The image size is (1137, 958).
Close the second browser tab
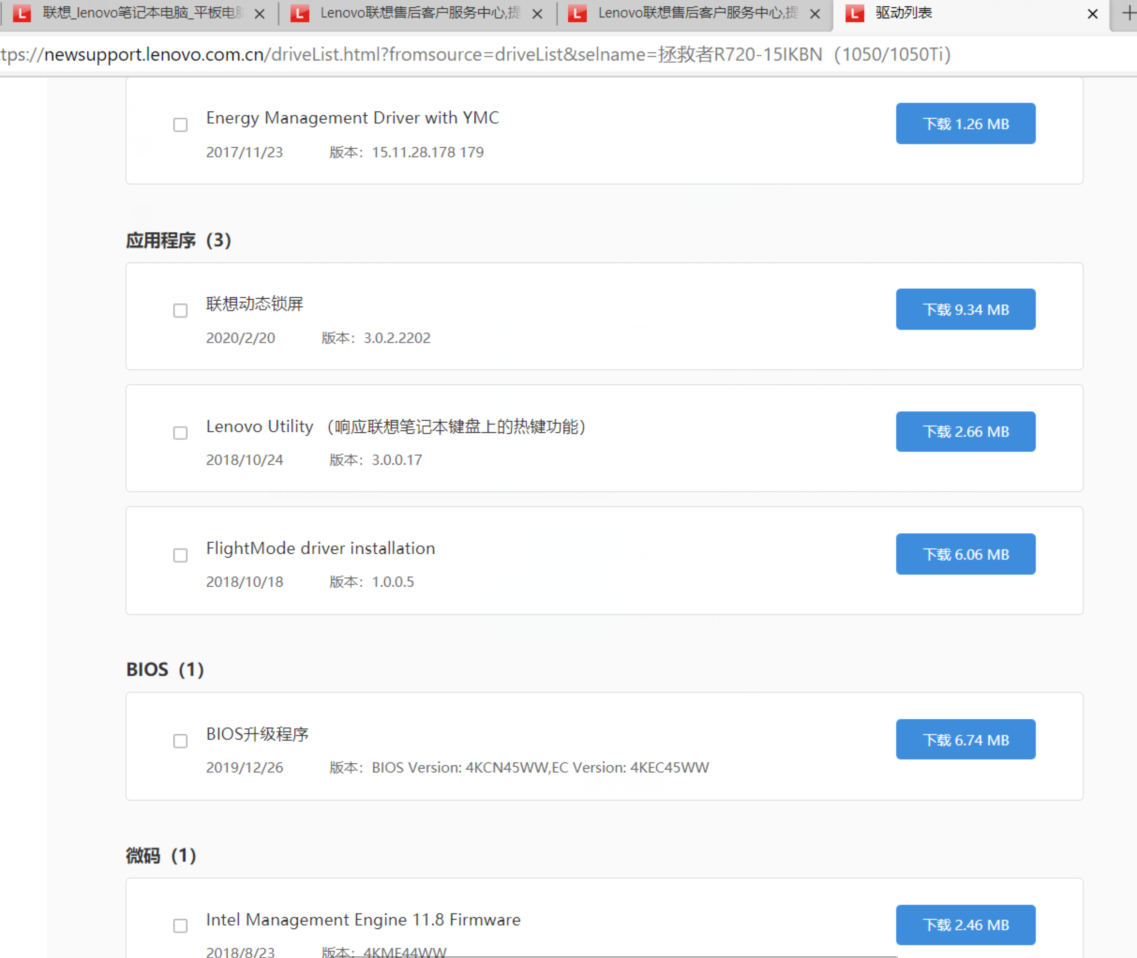click(537, 14)
